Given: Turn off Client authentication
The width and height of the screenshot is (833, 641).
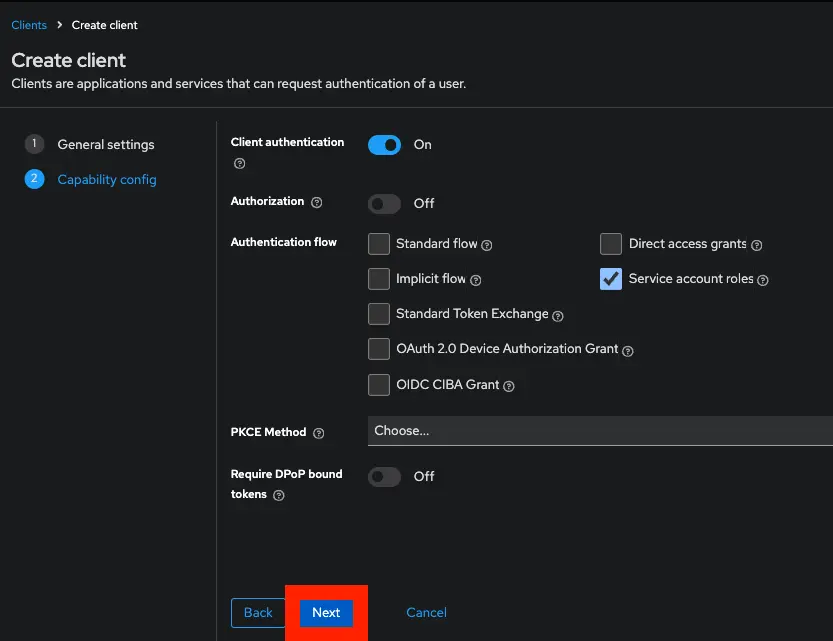Looking at the screenshot, I should tap(384, 144).
